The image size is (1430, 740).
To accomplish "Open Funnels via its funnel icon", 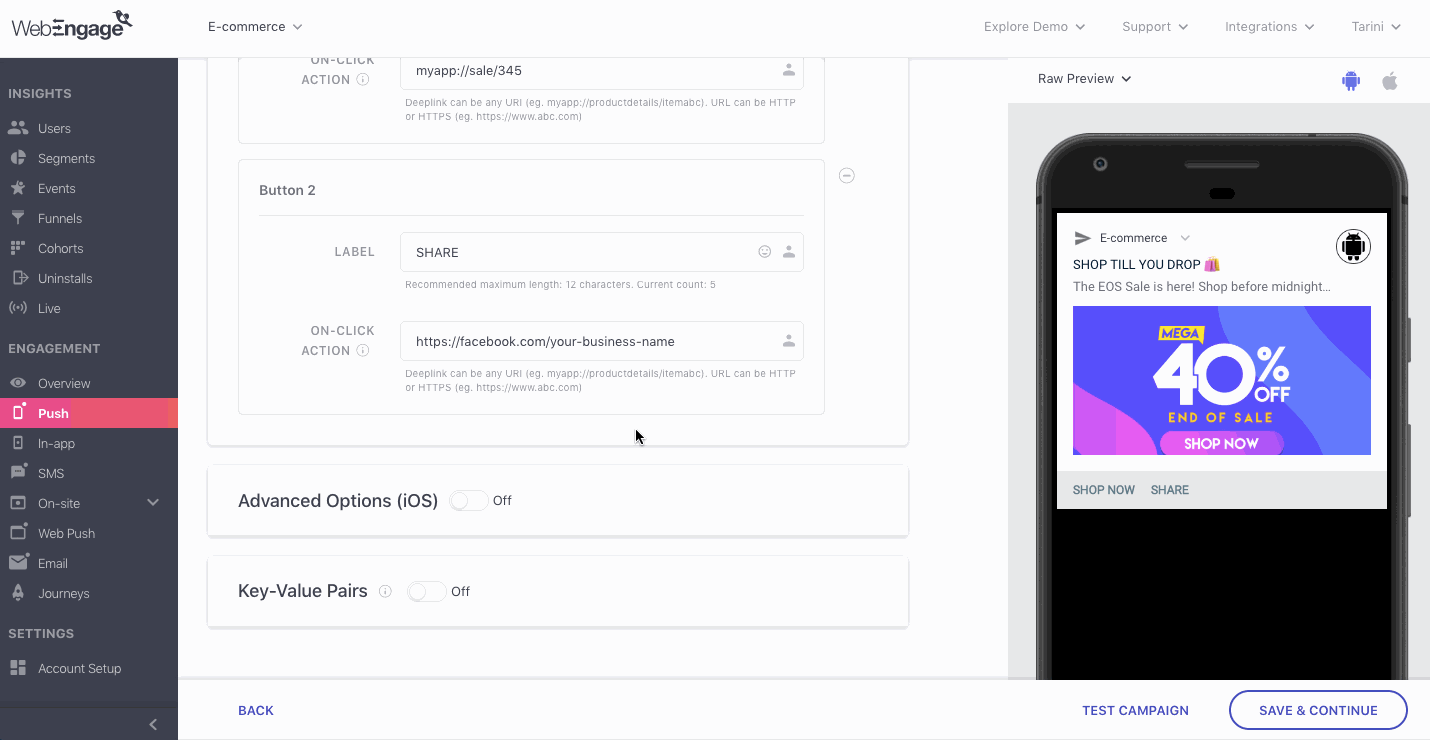I will [17, 218].
